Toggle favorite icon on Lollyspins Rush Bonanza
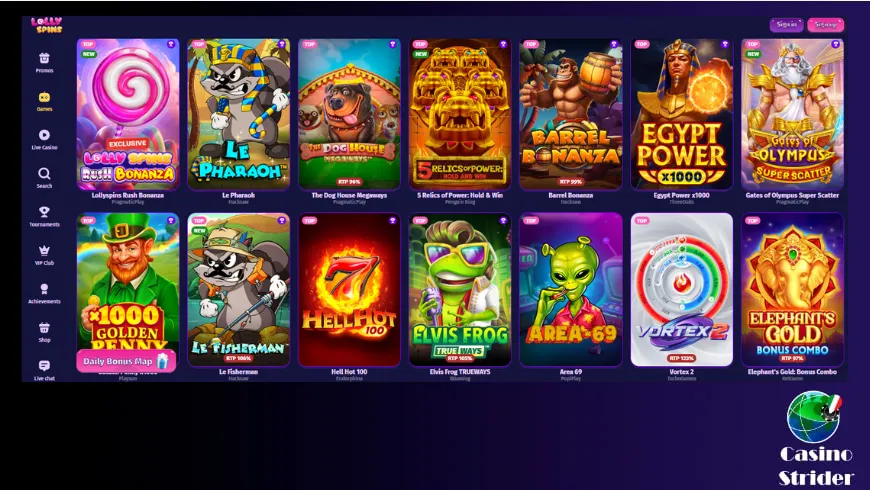The image size is (870, 490). tap(171, 44)
